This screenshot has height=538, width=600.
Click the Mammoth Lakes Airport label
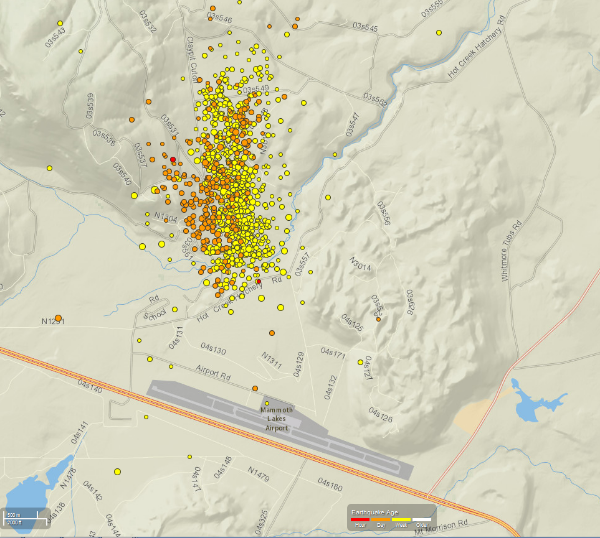276,419
